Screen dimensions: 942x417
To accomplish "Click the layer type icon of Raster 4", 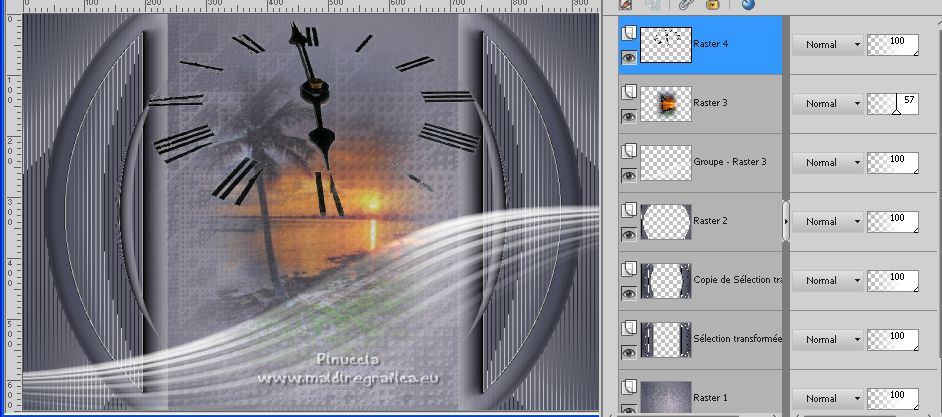I will point(628,33).
